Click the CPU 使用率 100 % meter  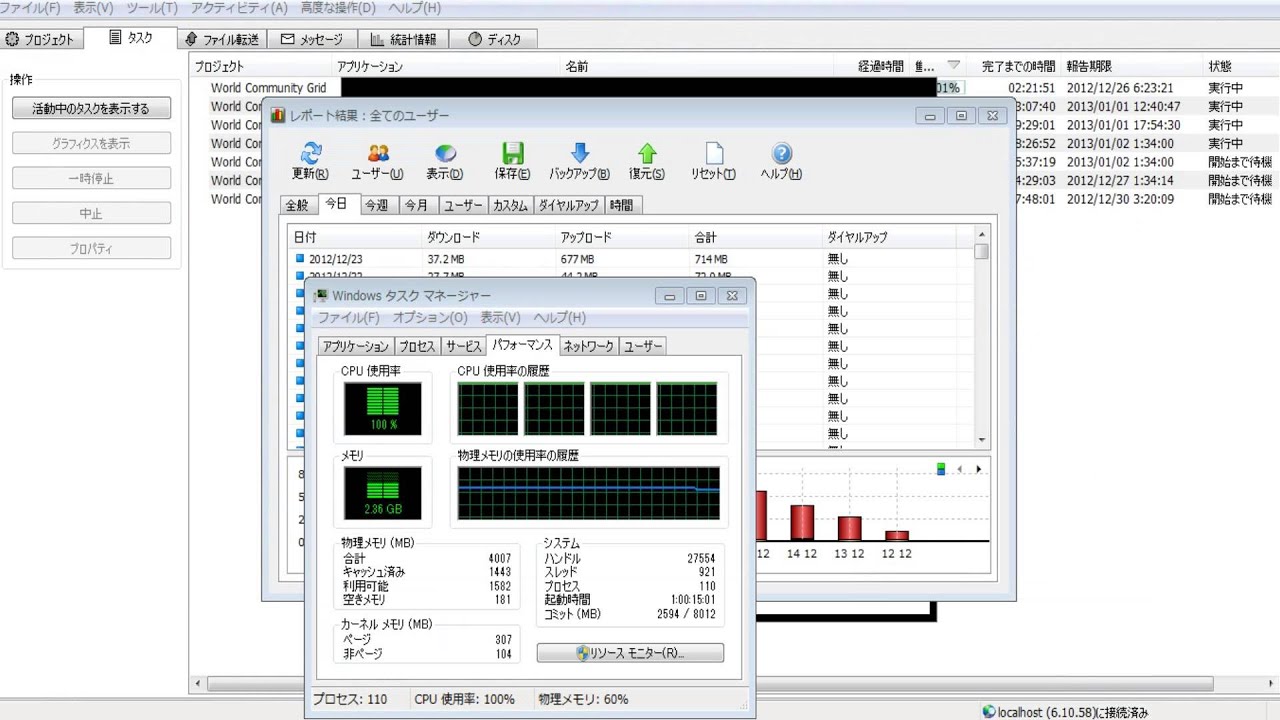[x=383, y=408]
